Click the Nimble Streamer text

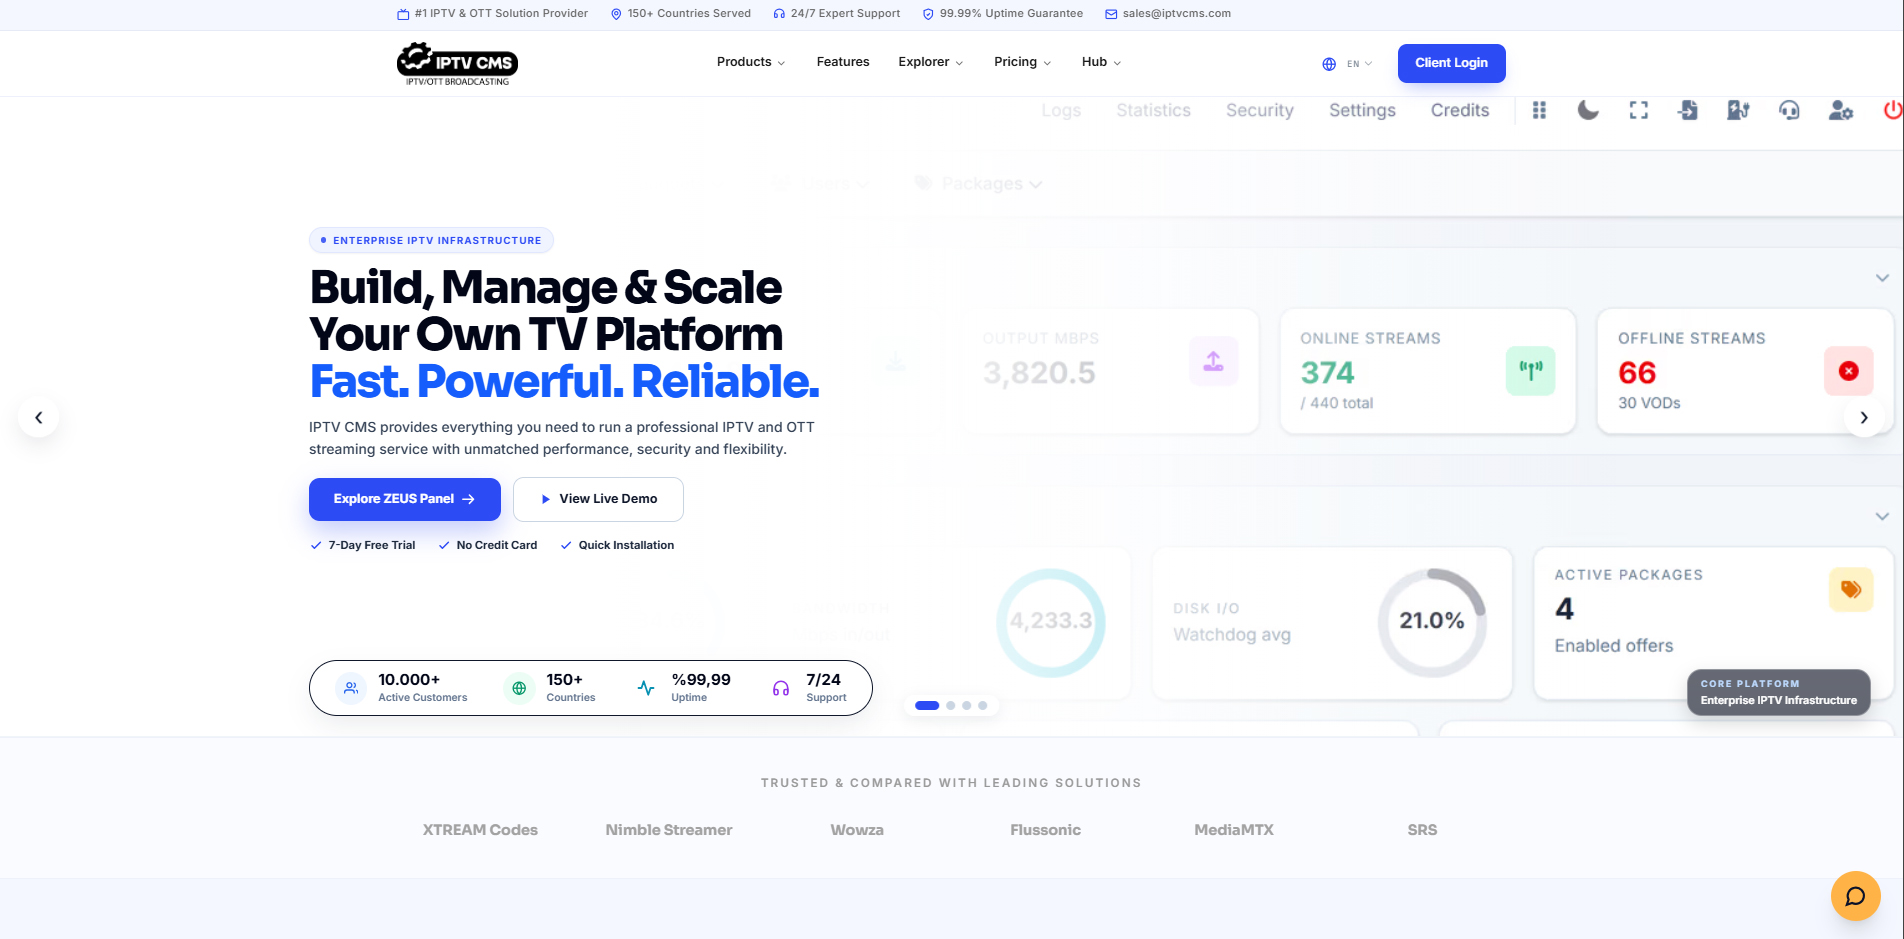pyautogui.click(x=669, y=830)
